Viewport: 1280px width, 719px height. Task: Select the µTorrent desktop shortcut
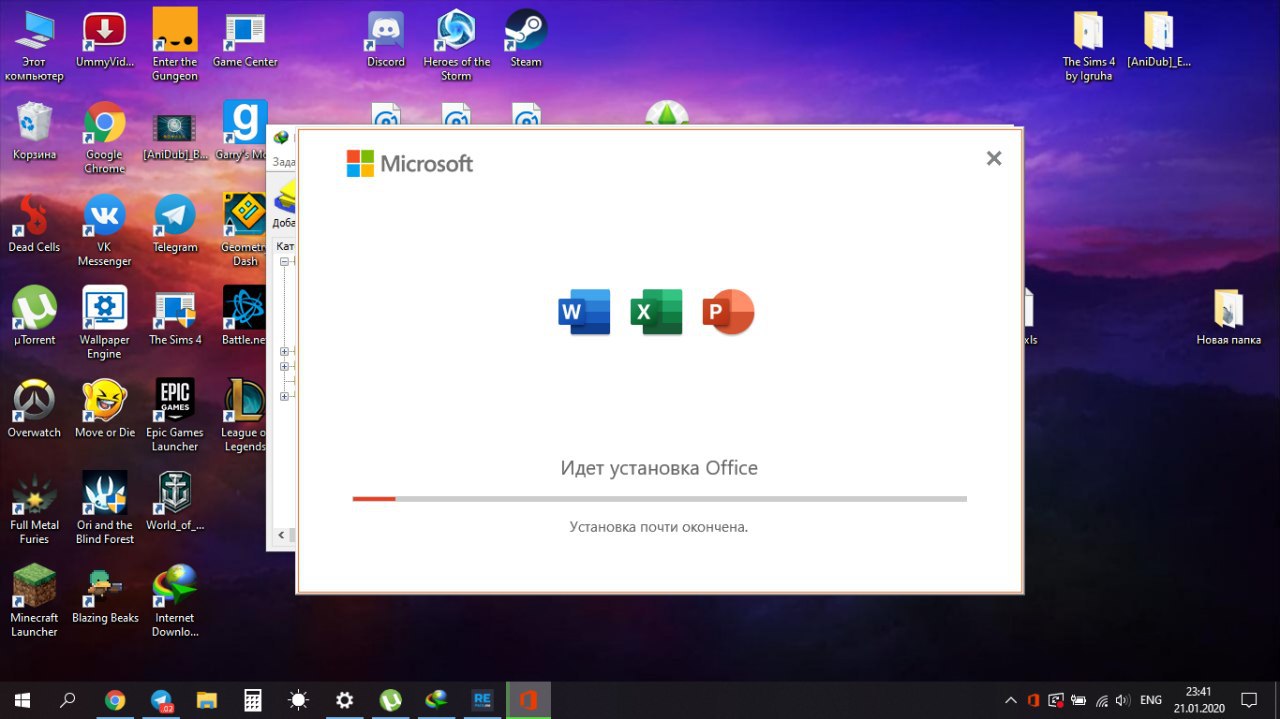34,316
